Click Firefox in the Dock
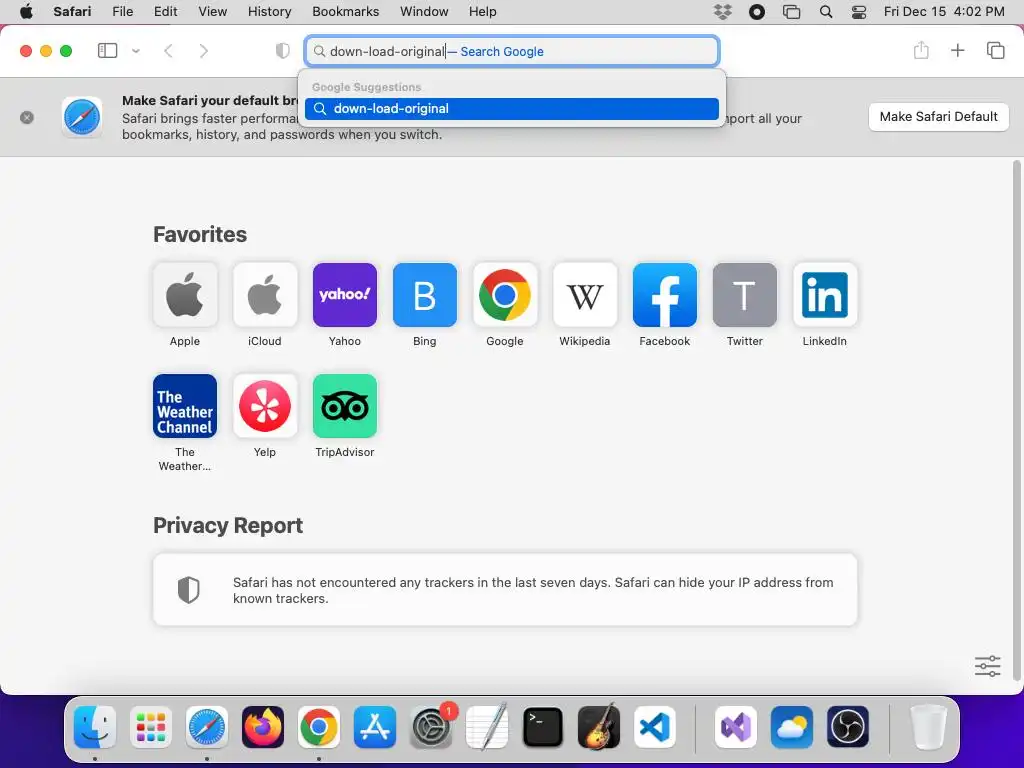Screen dimensions: 1024x768 263,727
